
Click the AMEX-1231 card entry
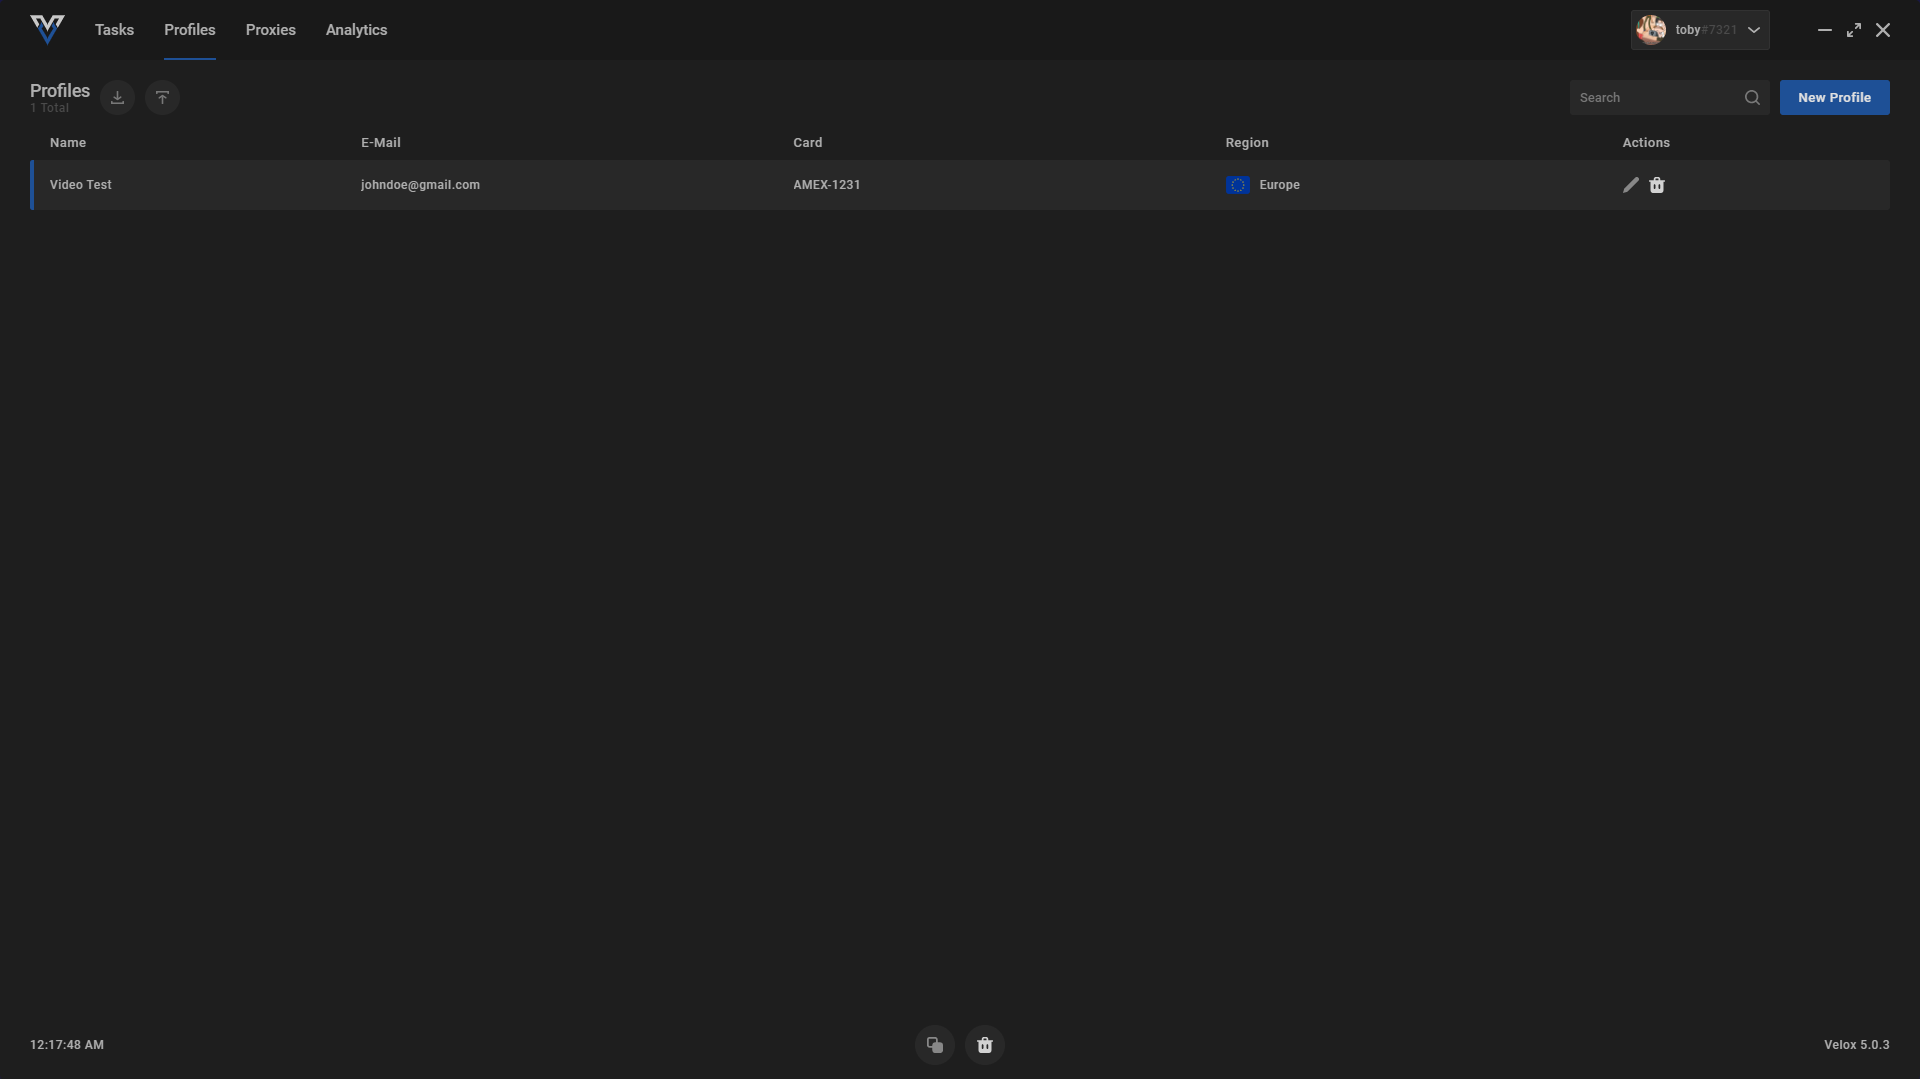826,185
